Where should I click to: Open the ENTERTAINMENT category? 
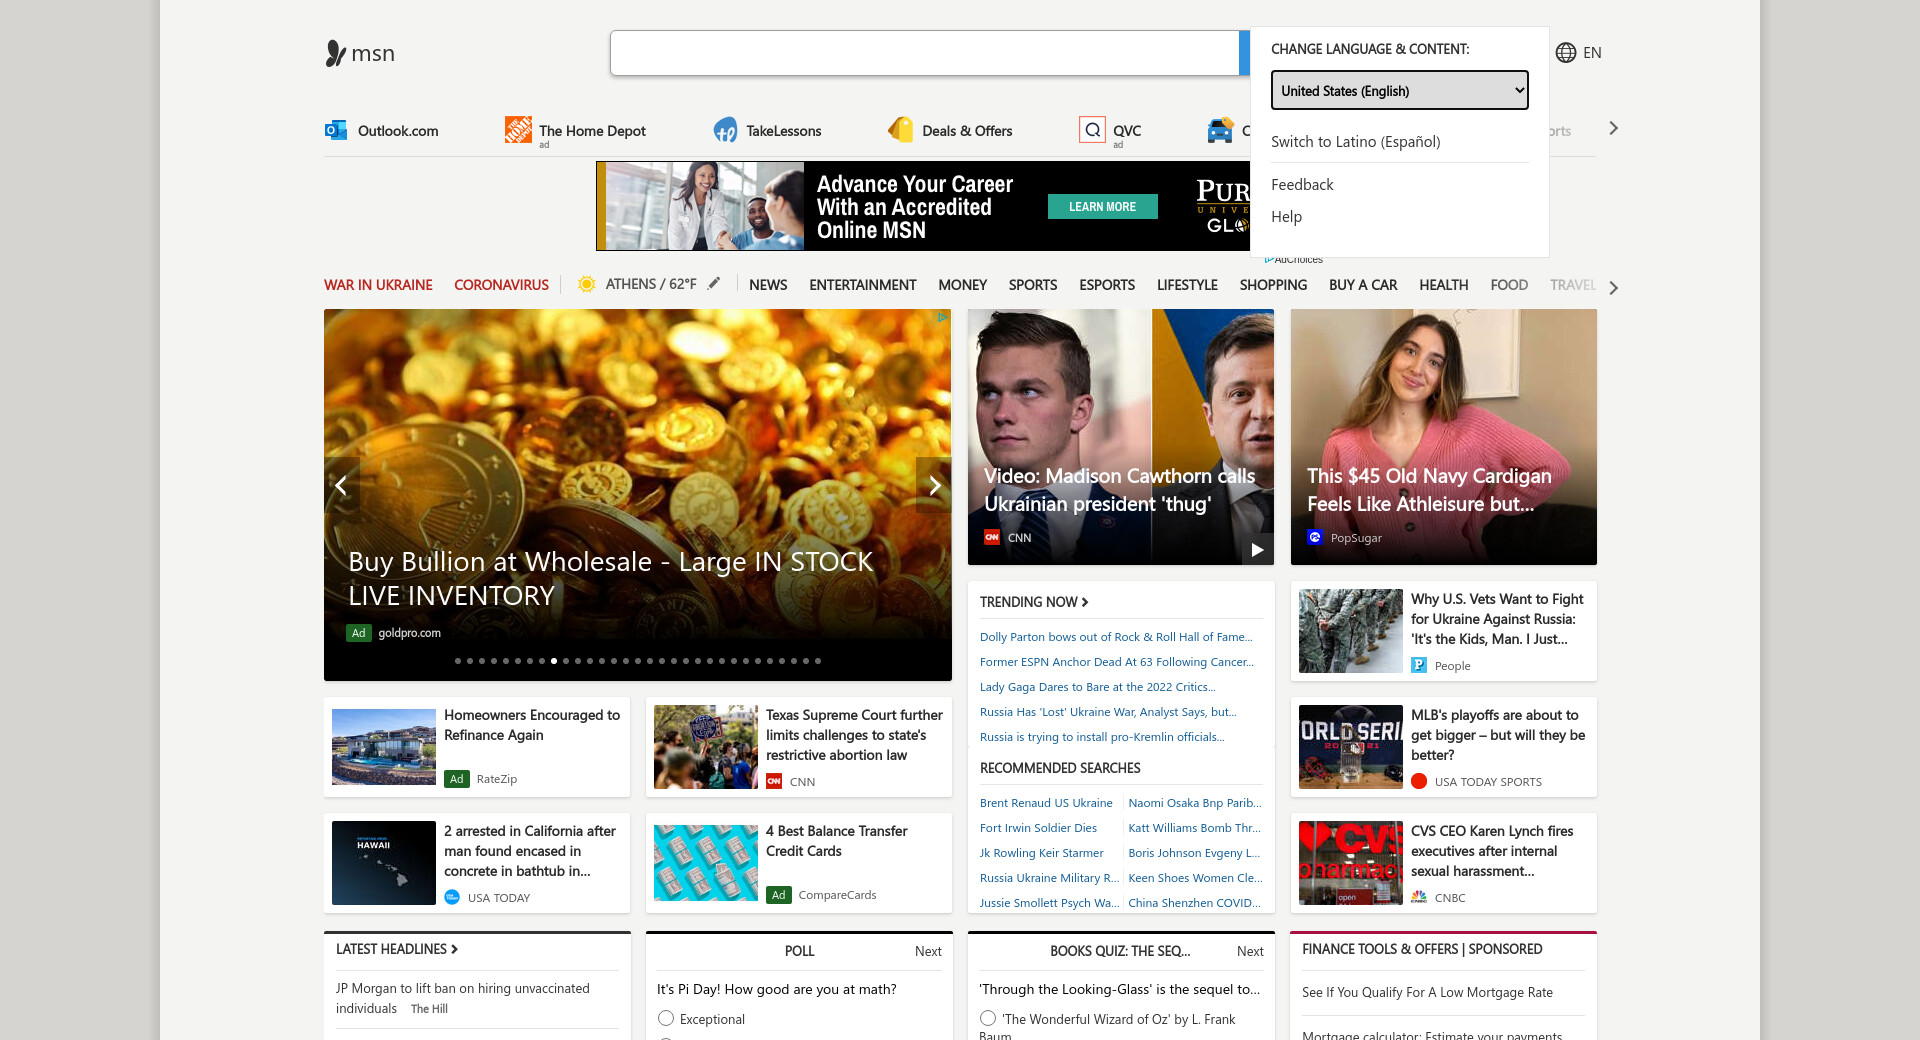[863, 285]
